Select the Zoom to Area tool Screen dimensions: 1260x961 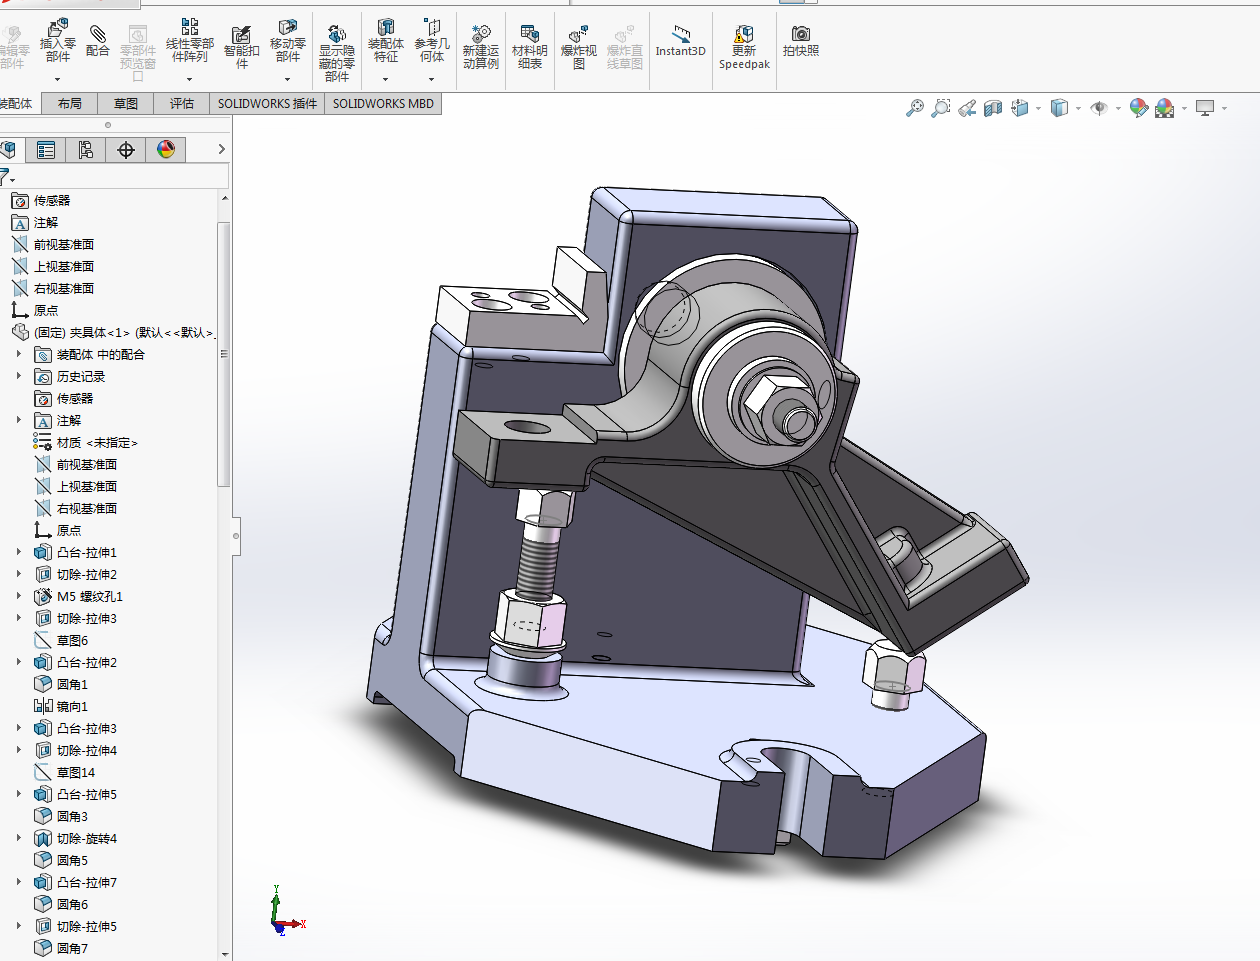(941, 108)
